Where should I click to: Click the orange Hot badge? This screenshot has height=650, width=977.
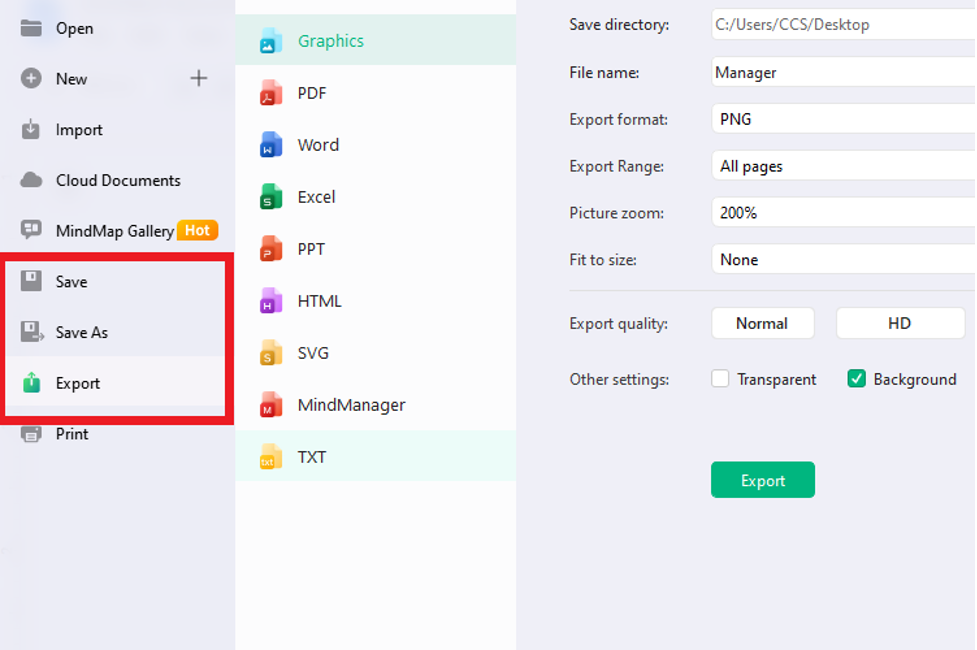pyautogui.click(x=198, y=230)
